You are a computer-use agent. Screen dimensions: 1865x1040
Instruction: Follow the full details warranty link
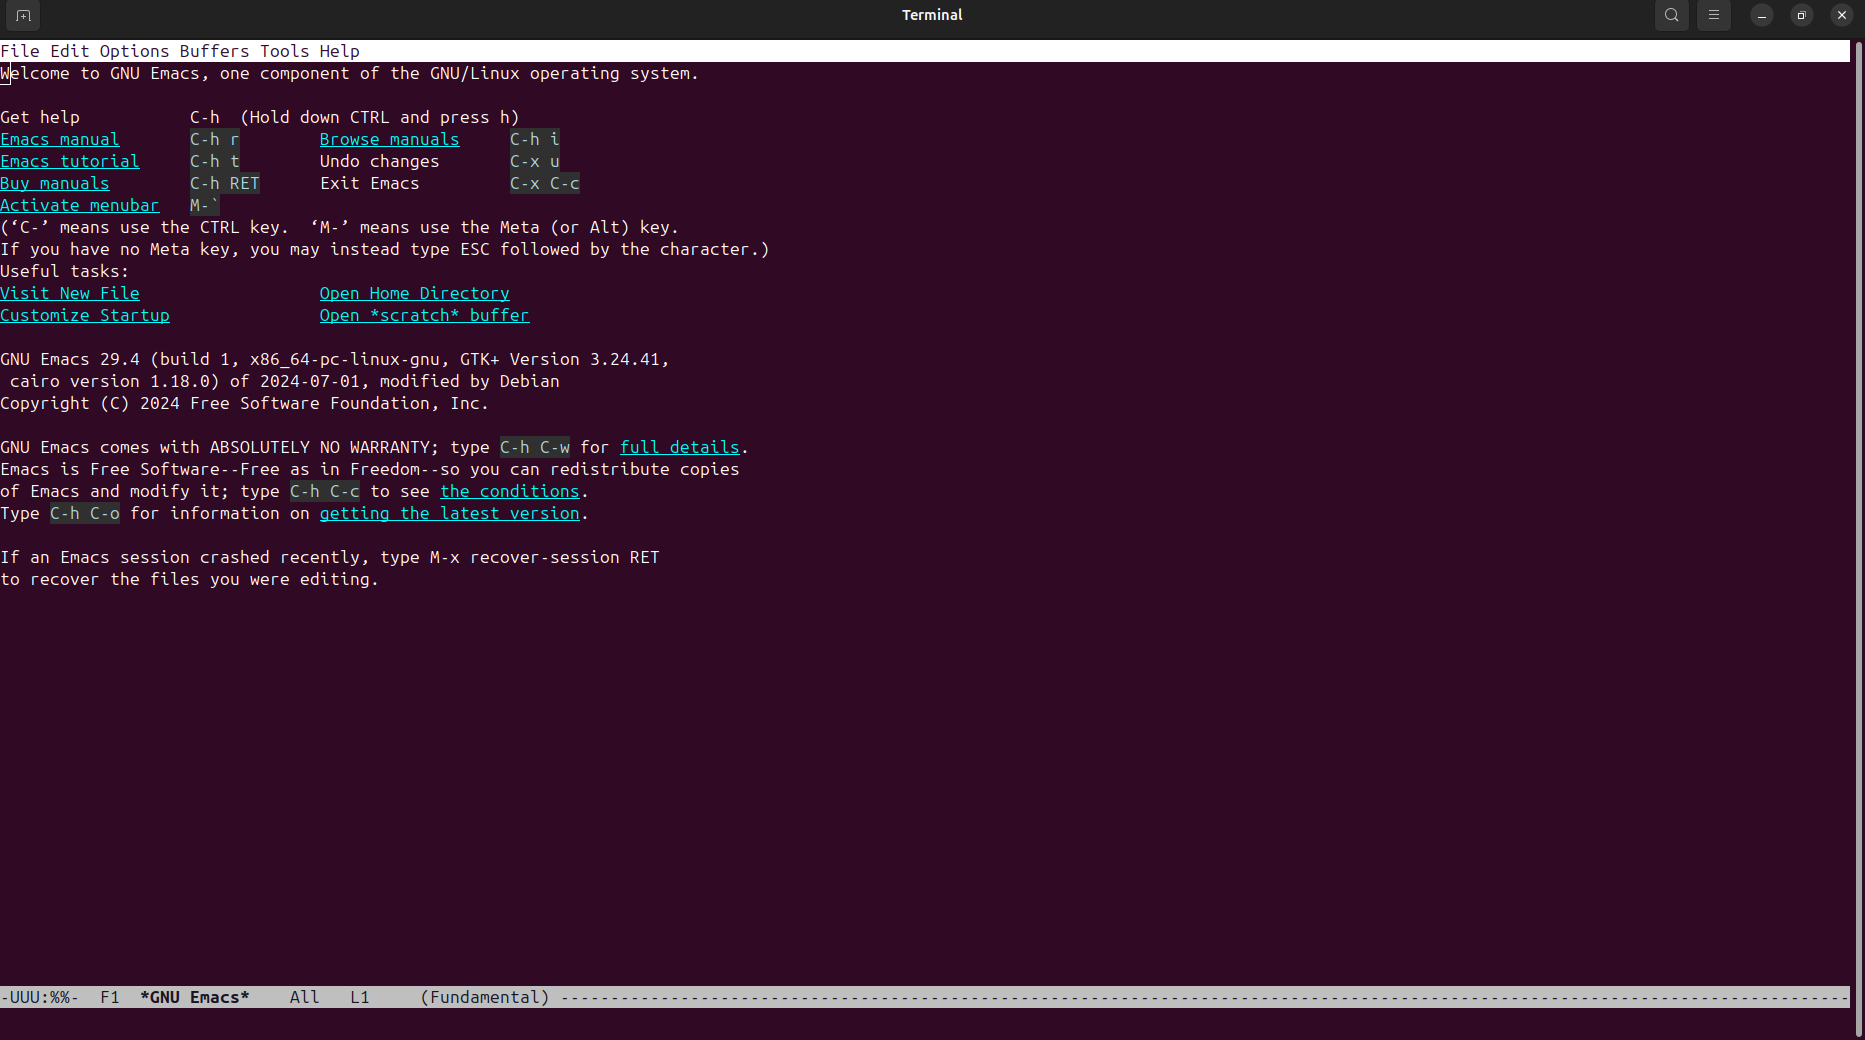pos(680,447)
